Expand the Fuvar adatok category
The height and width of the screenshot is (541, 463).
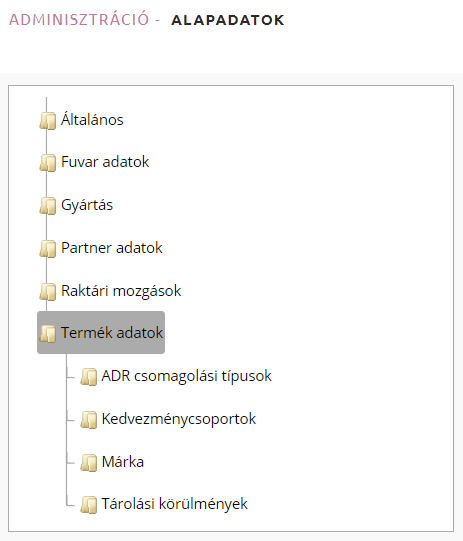105,162
